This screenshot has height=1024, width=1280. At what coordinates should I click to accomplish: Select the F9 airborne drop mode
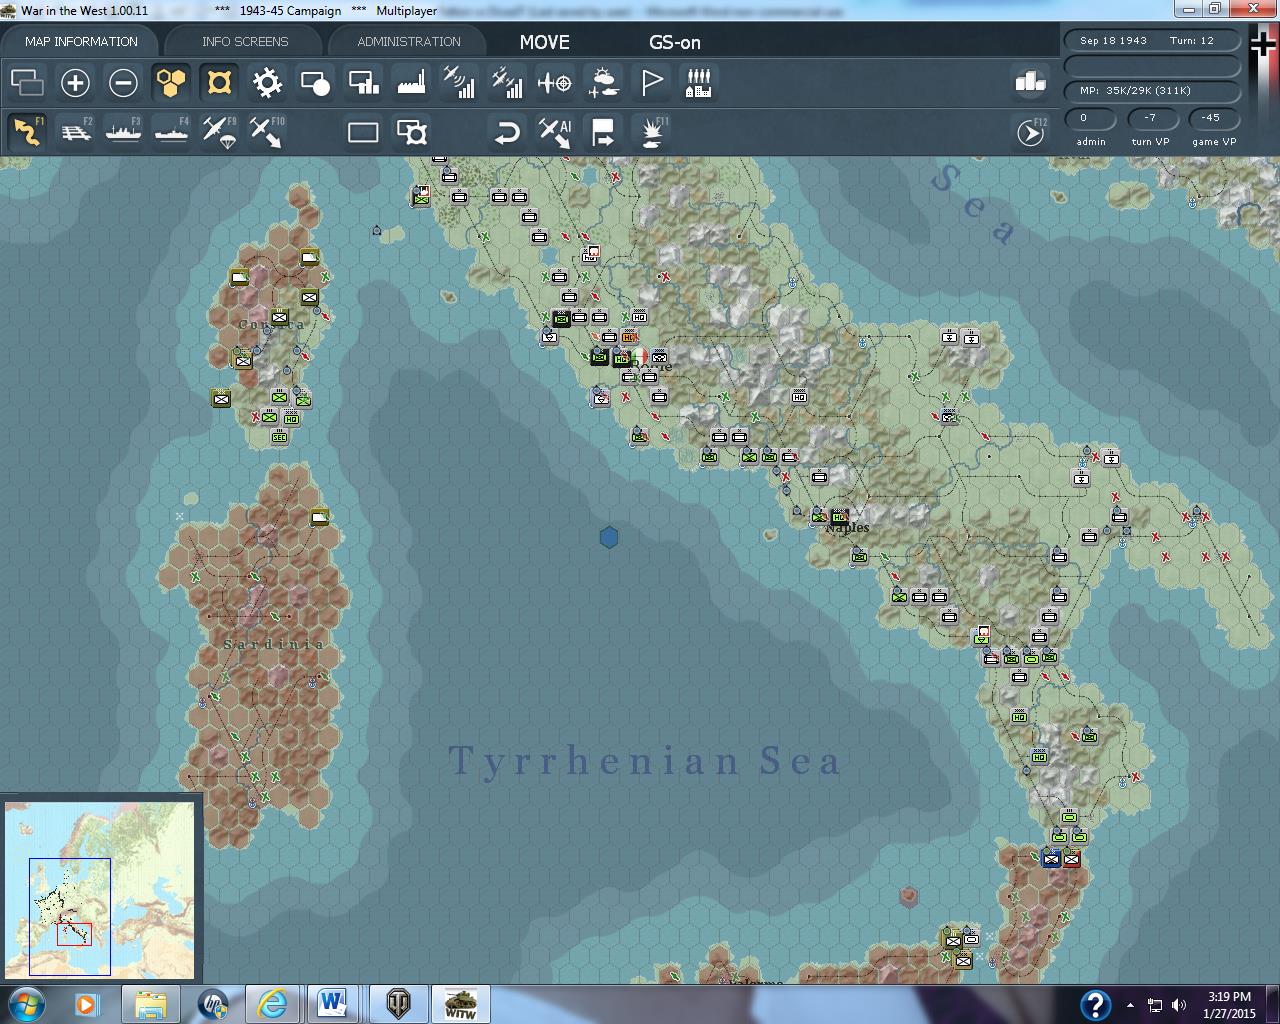coord(219,132)
